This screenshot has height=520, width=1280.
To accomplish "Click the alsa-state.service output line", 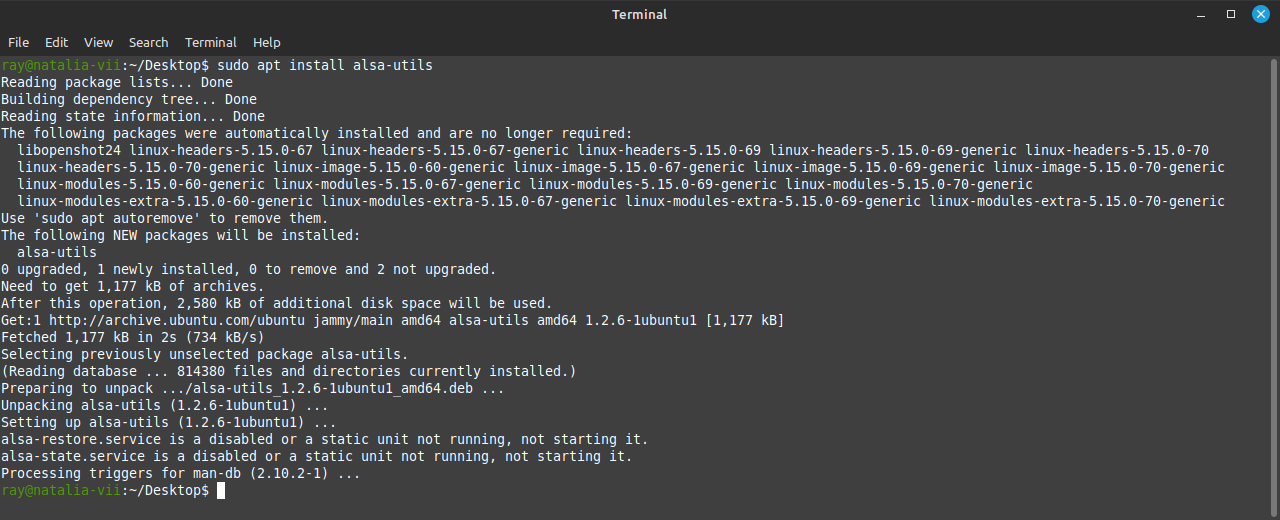I will click(316, 456).
